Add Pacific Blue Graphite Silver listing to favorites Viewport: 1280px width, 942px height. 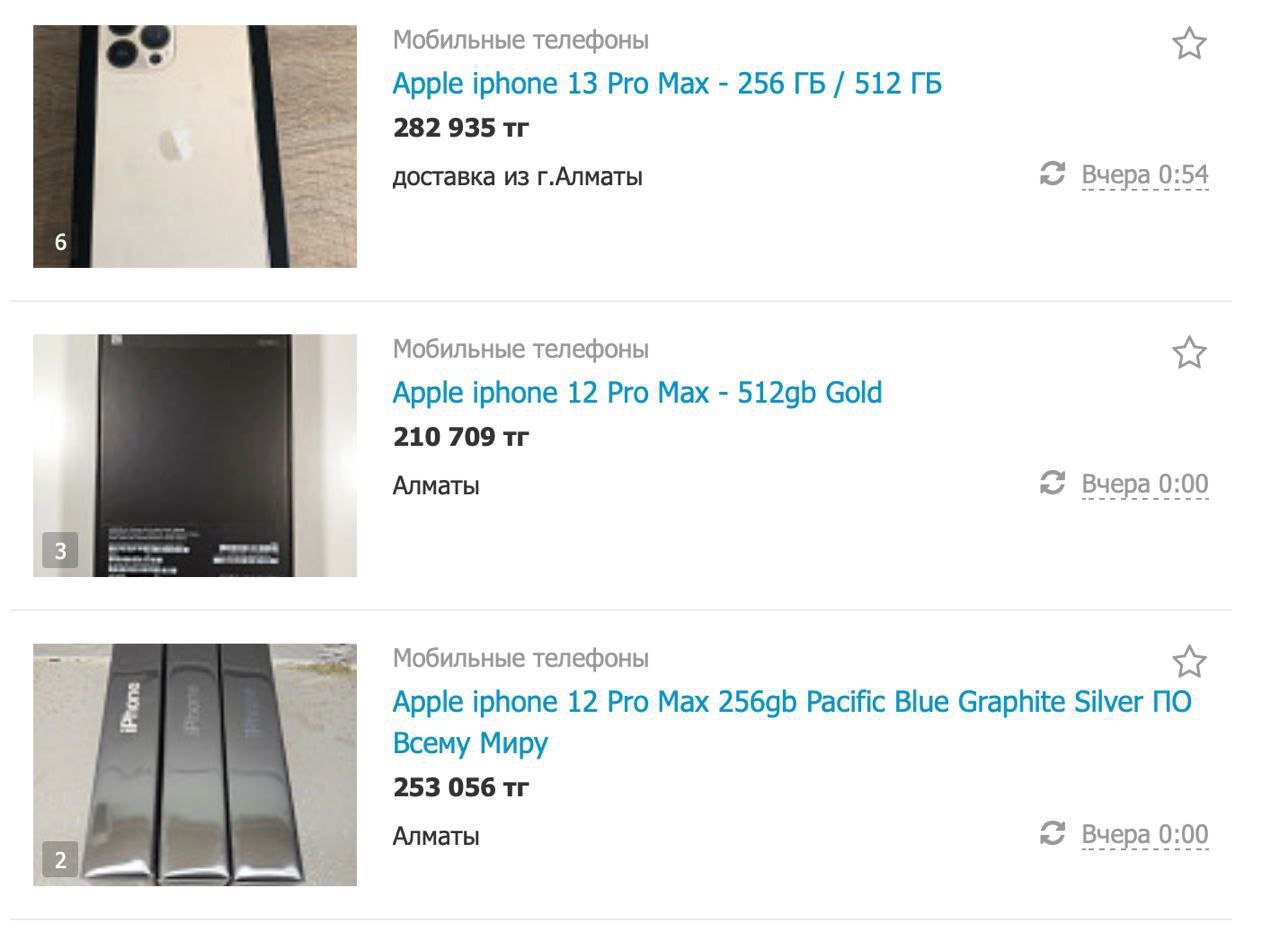pyautogui.click(x=1189, y=662)
